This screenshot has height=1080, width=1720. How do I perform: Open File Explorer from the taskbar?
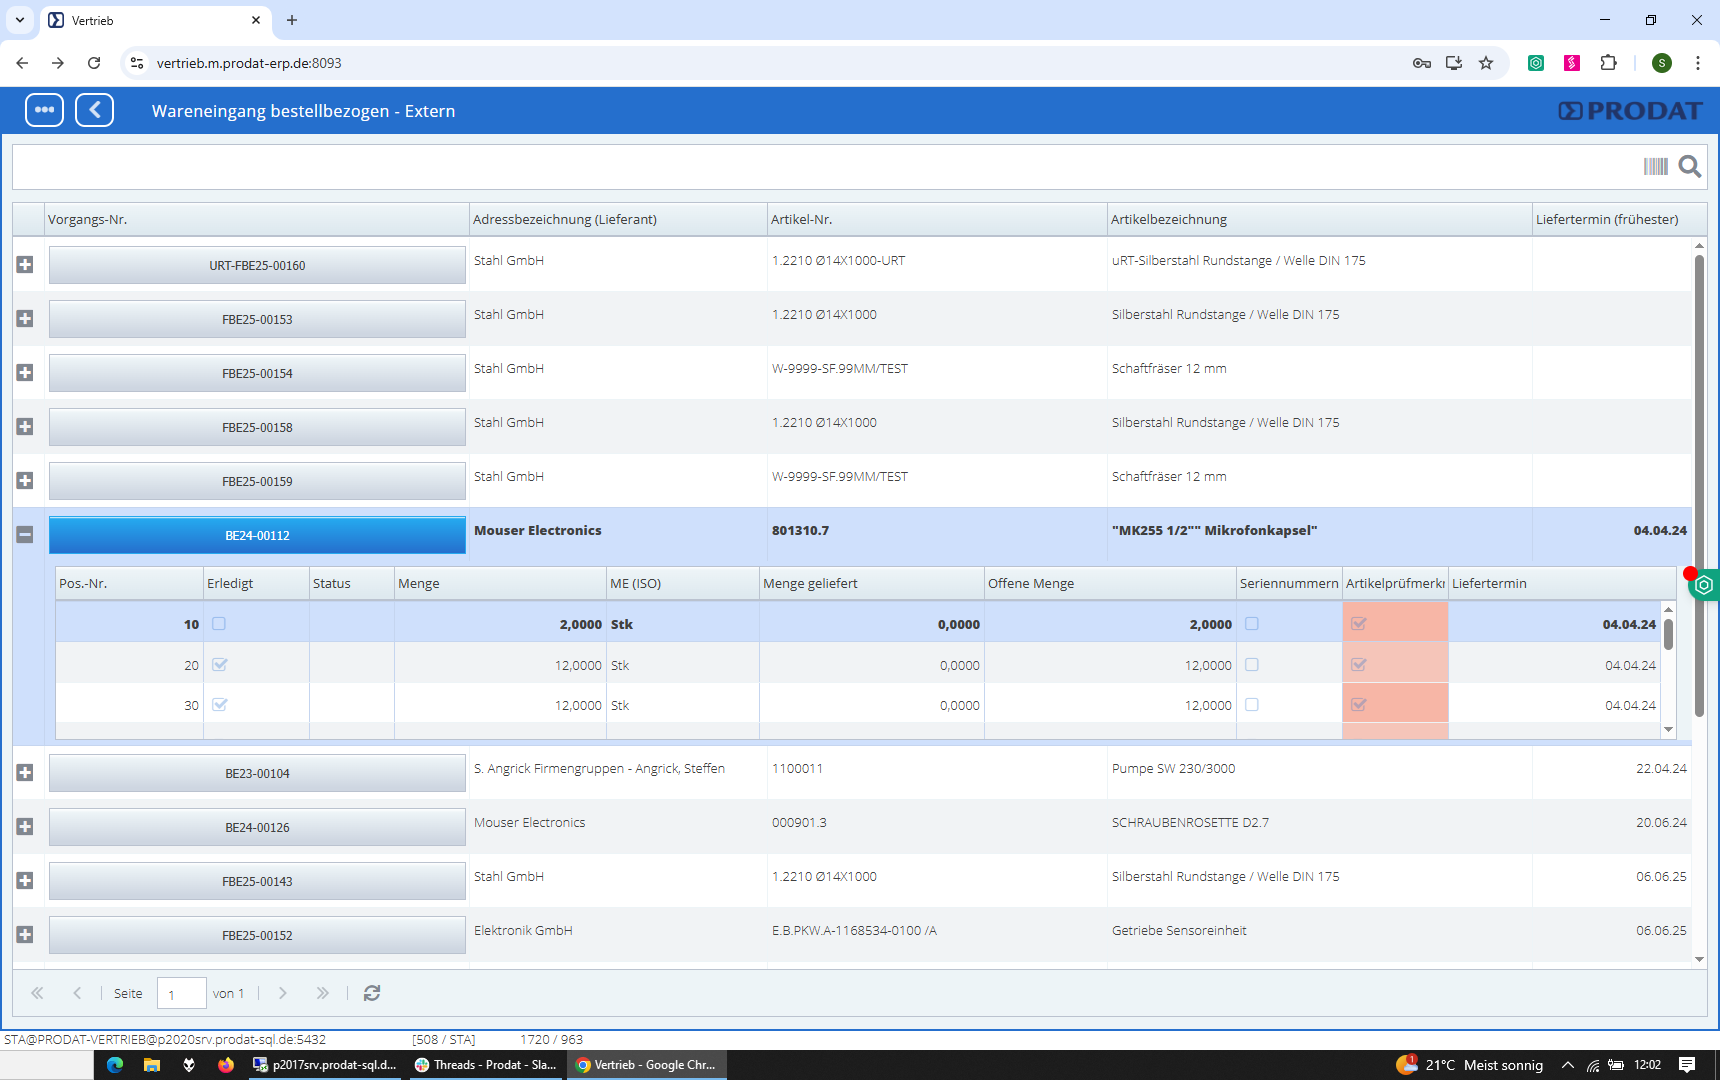[x=152, y=1065]
